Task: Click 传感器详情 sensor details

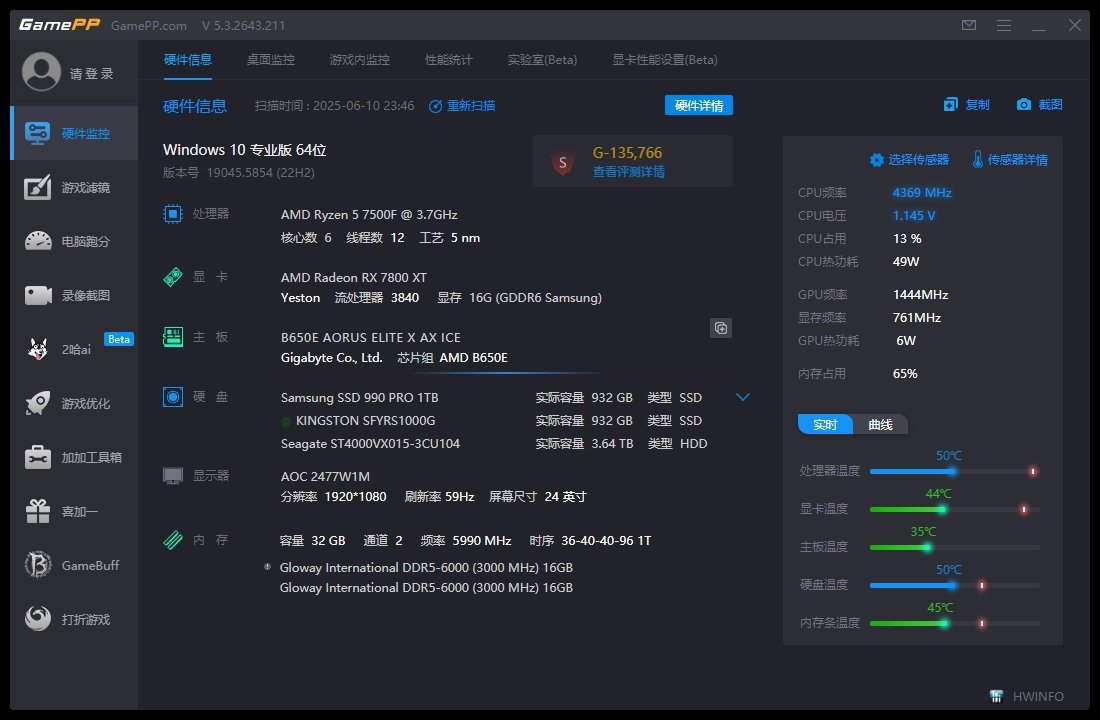Action: click(x=1010, y=159)
